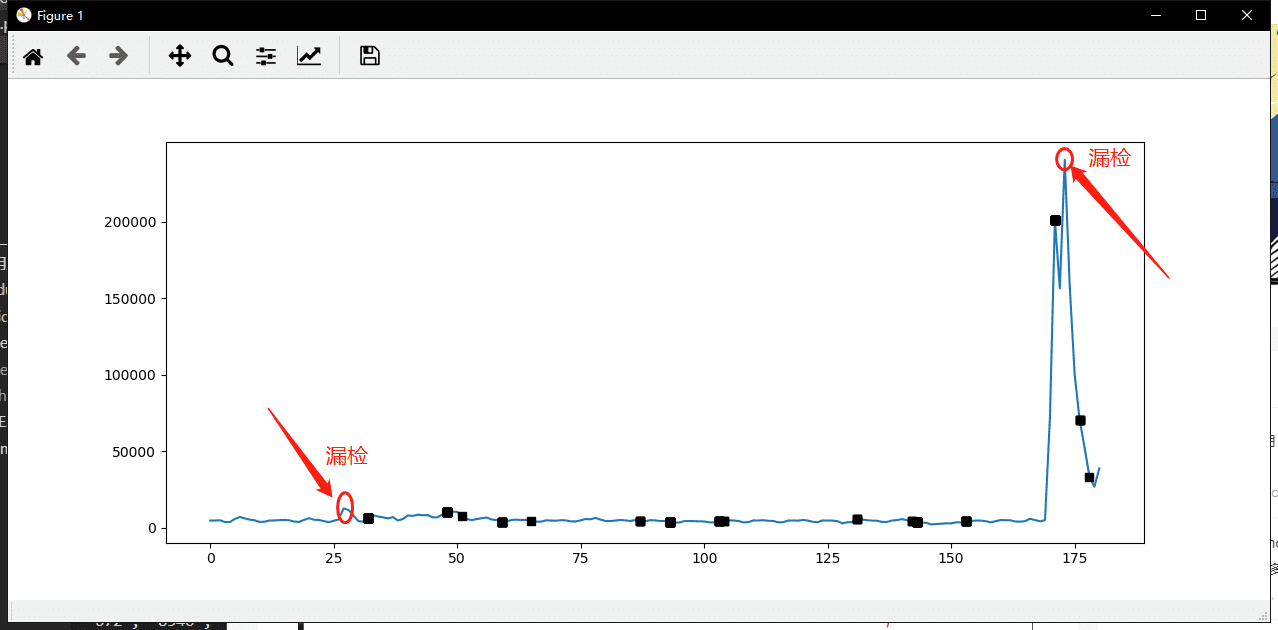Select the black marker at the 200000 level
The height and width of the screenshot is (630, 1278).
click(1055, 220)
